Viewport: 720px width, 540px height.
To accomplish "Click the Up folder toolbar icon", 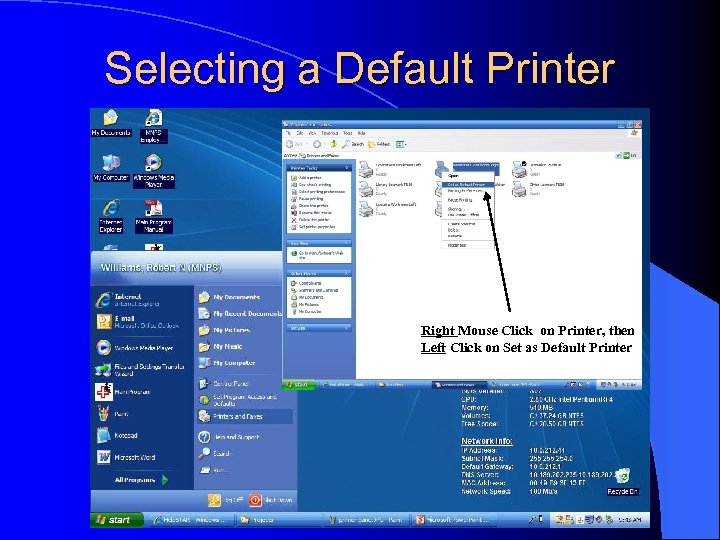I will tap(333, 144).
